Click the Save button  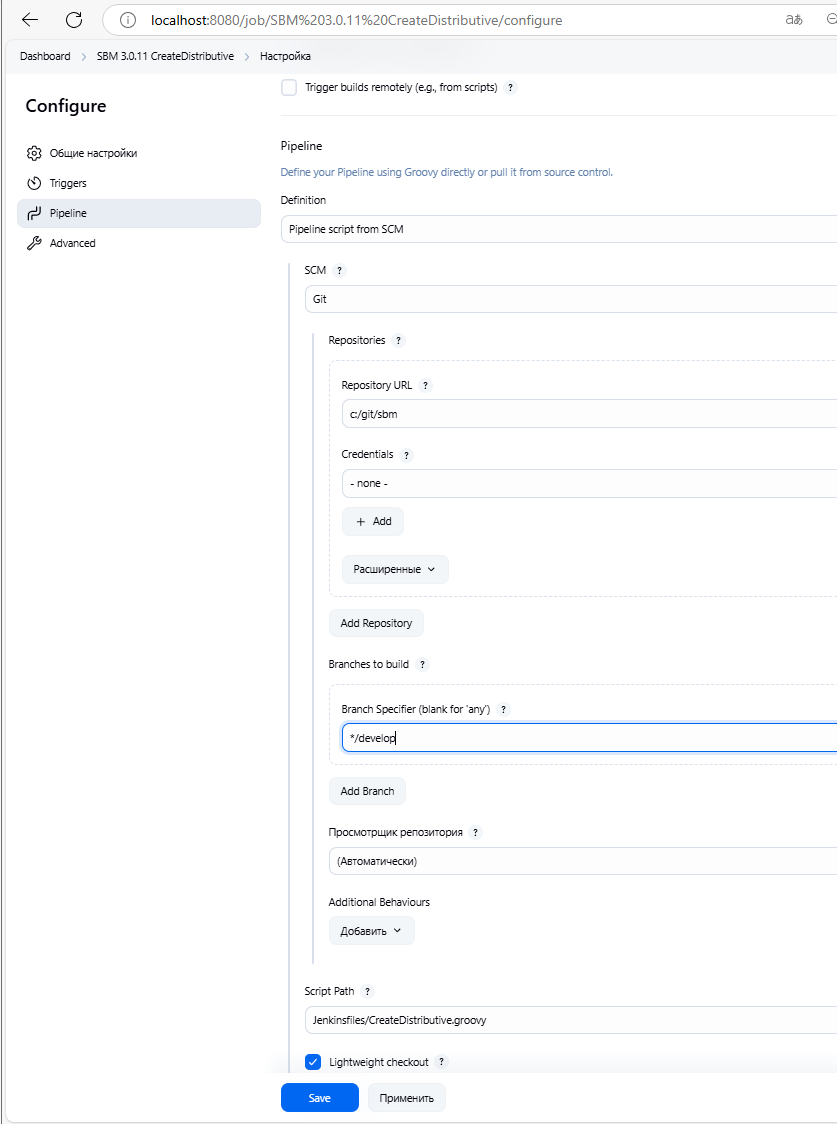pos(319,1097)
